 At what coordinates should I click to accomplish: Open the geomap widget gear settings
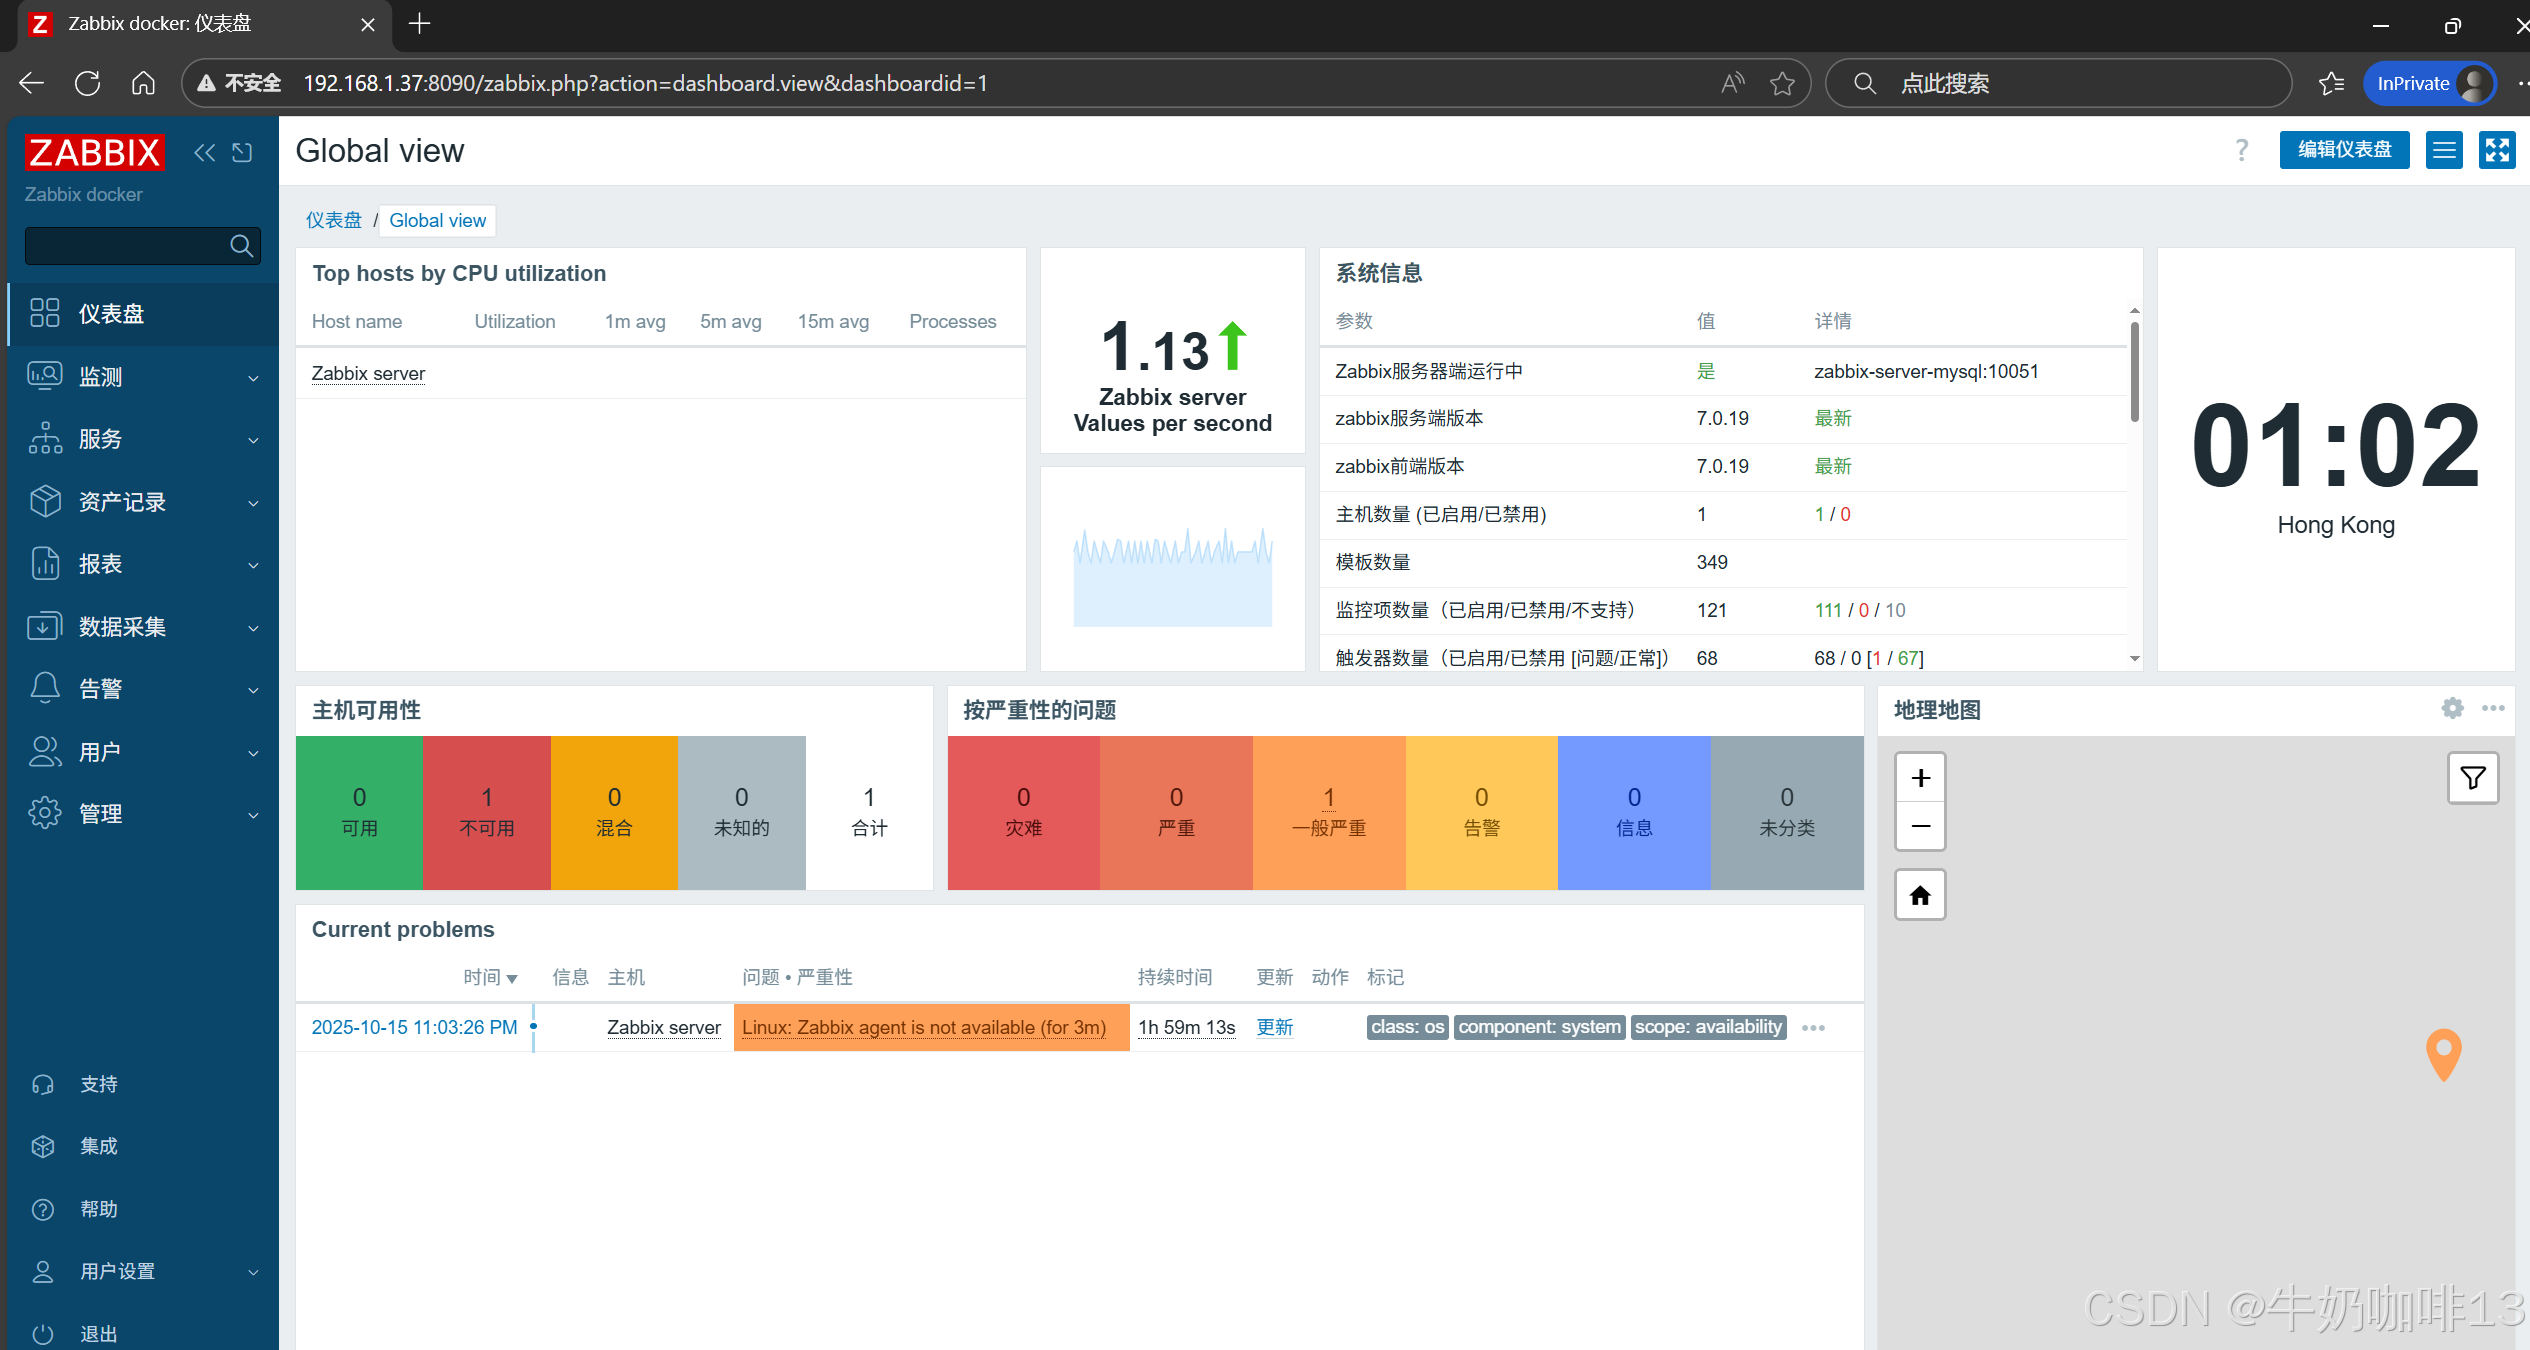2452,709
